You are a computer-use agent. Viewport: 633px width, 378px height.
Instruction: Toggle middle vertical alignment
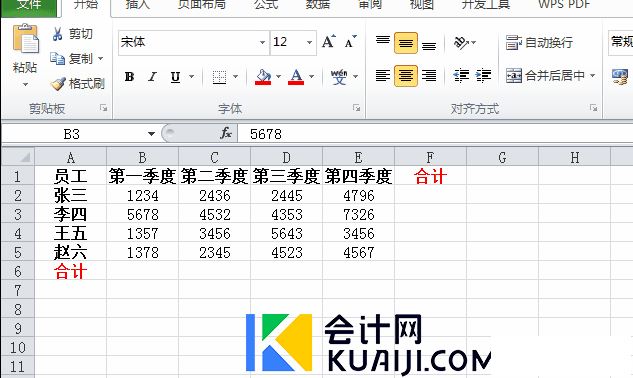coord(406,43)
